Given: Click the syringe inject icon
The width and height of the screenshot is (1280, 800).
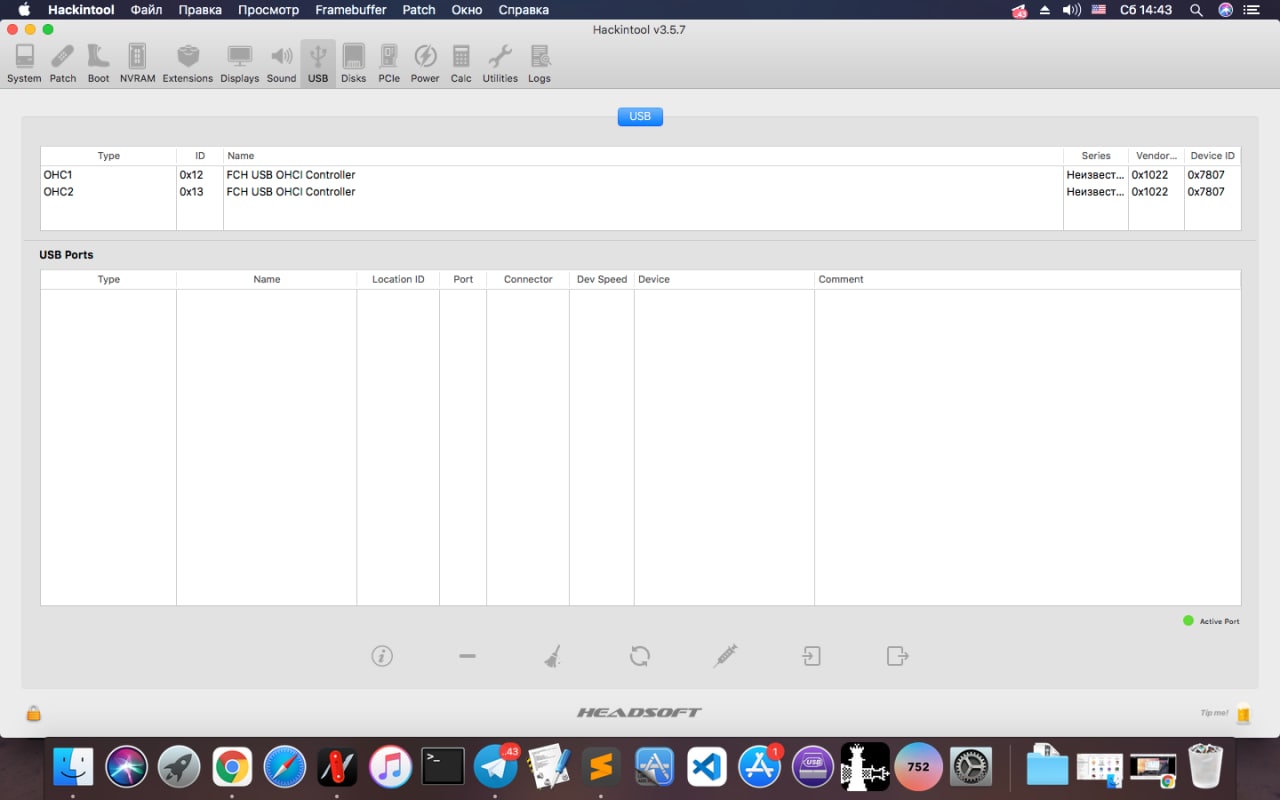Looking at the screenshot, I should (x=726, y=656).
